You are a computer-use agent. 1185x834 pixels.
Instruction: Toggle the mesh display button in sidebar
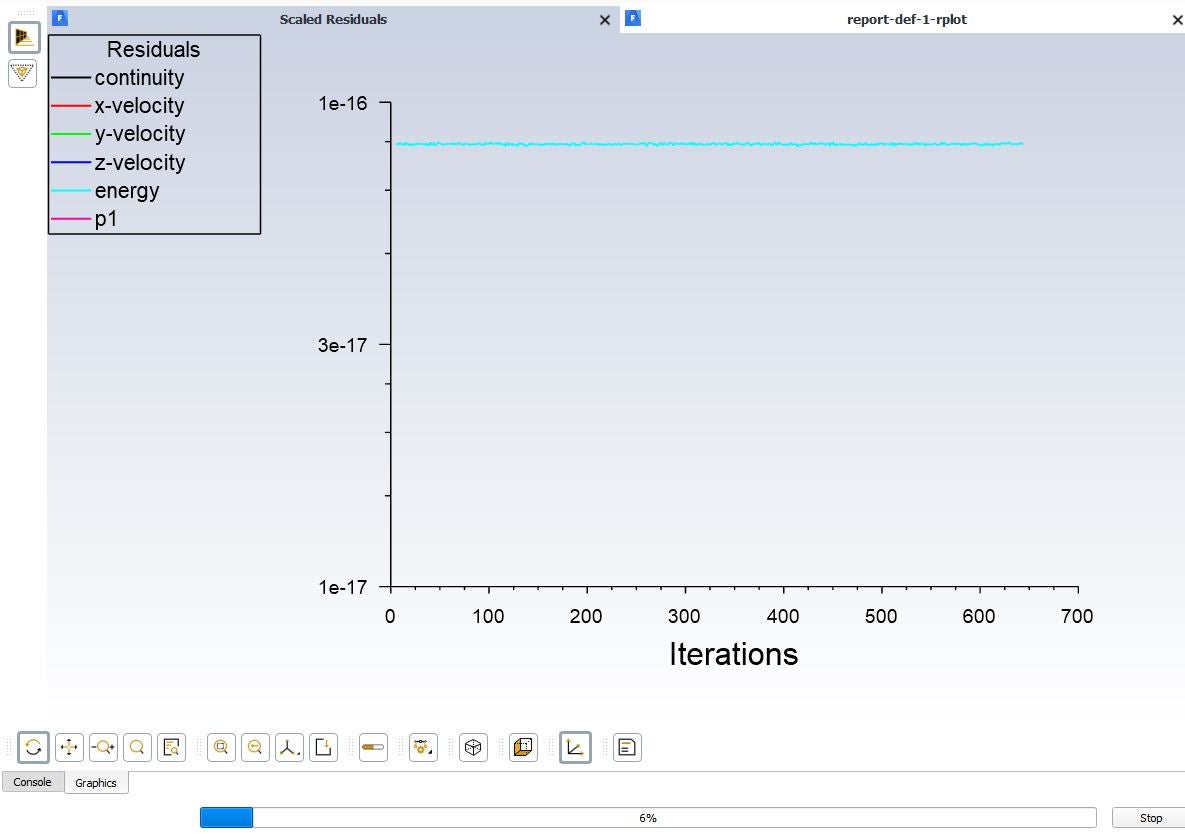point(24,38)
